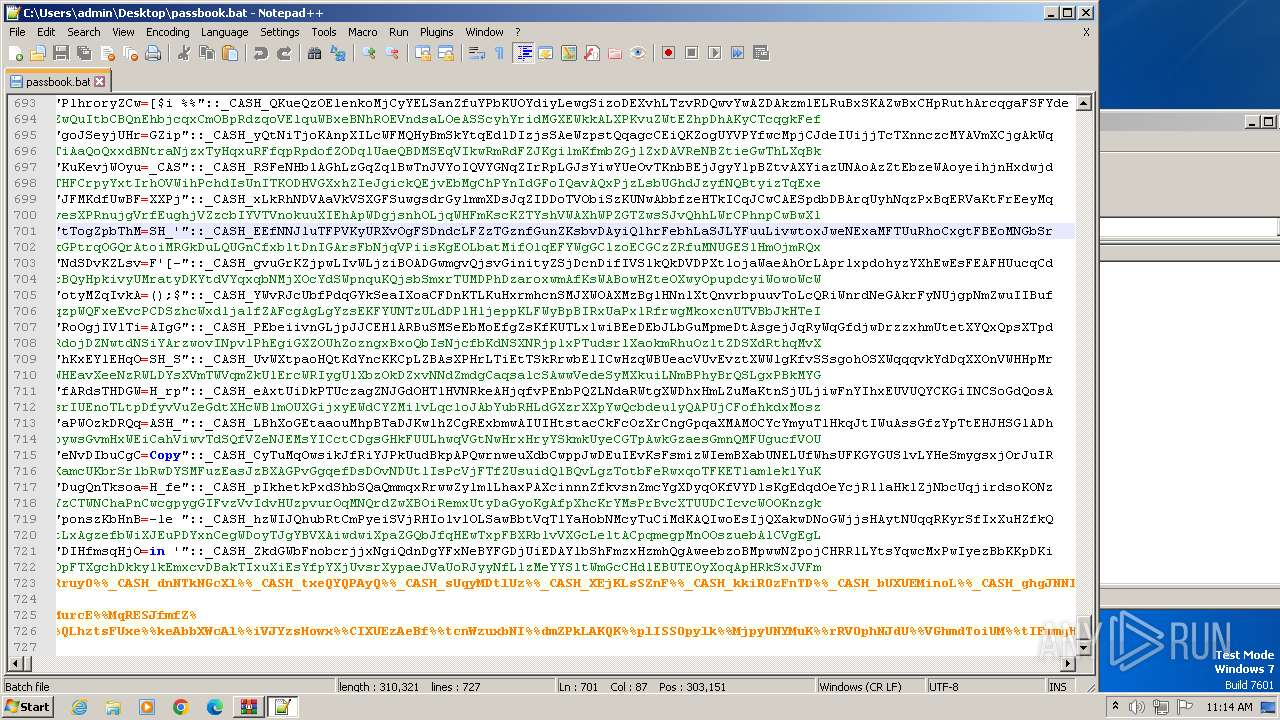The width and height of the screenshot is (1280, 720).
Task: Open Function List toolbar icon
Action: (x=592, y=53)
